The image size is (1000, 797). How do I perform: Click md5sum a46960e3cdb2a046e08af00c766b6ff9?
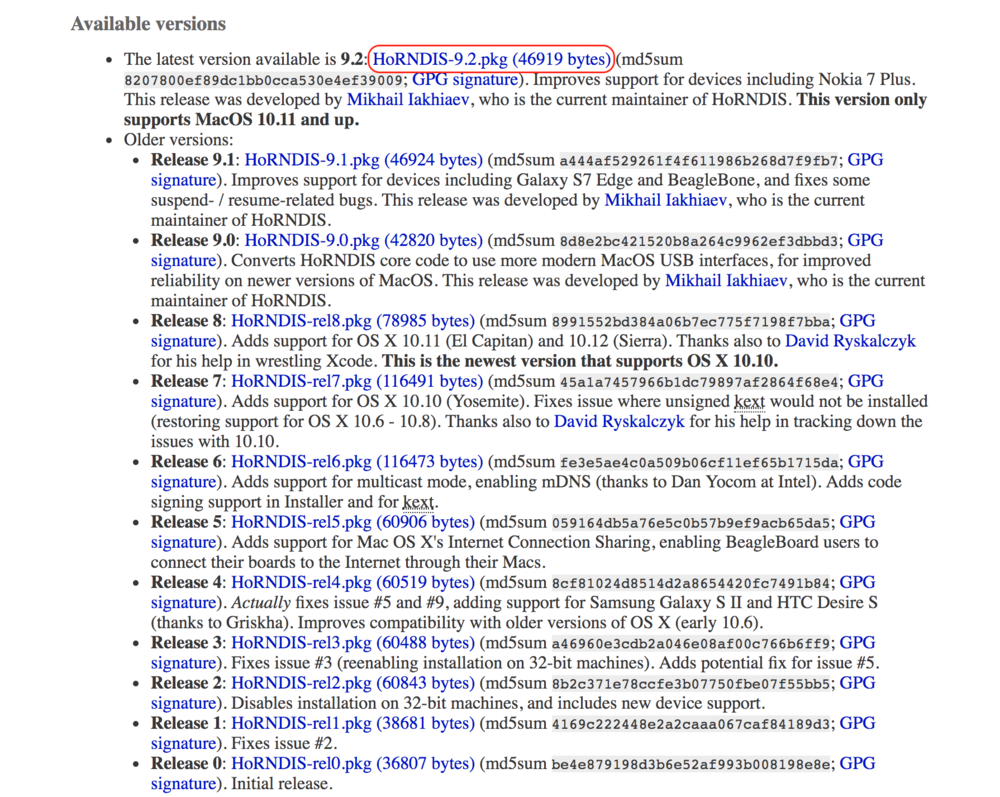pos(691,643)
